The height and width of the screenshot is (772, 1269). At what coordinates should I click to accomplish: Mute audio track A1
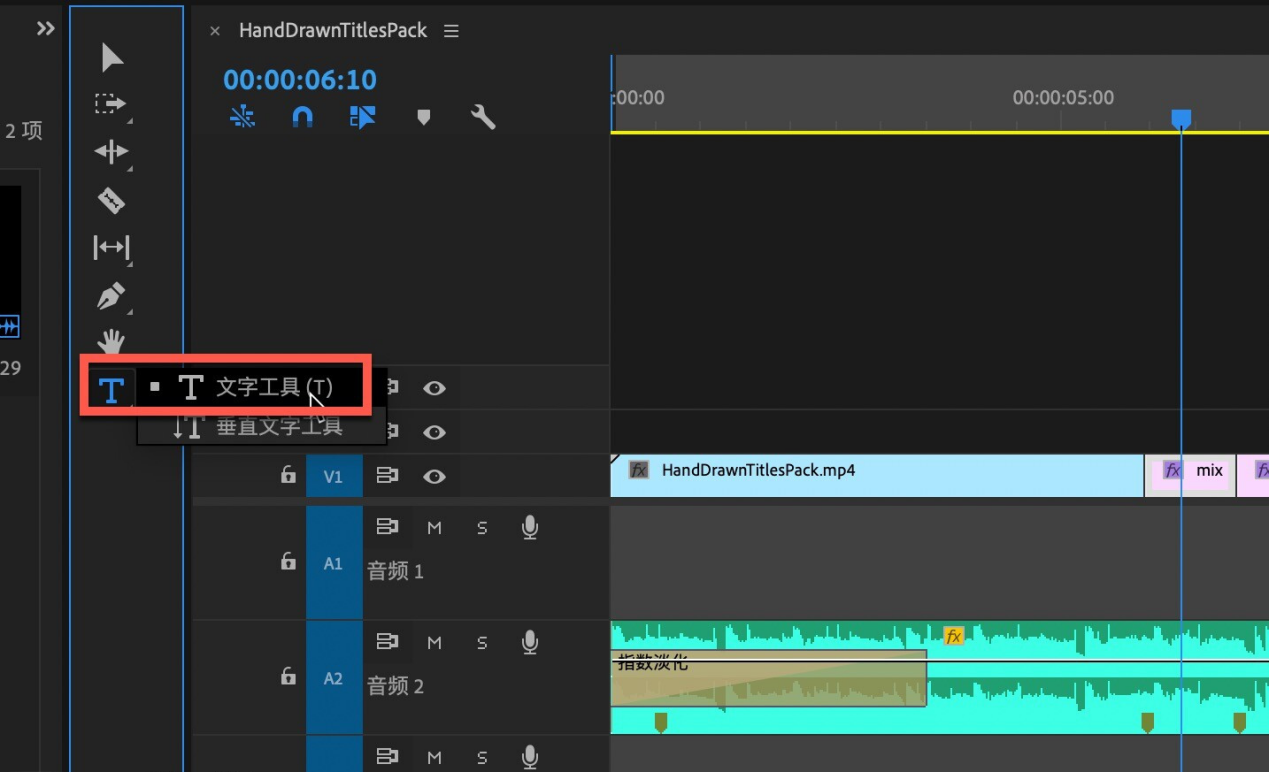pyautogui.click(x=434, y=527)
